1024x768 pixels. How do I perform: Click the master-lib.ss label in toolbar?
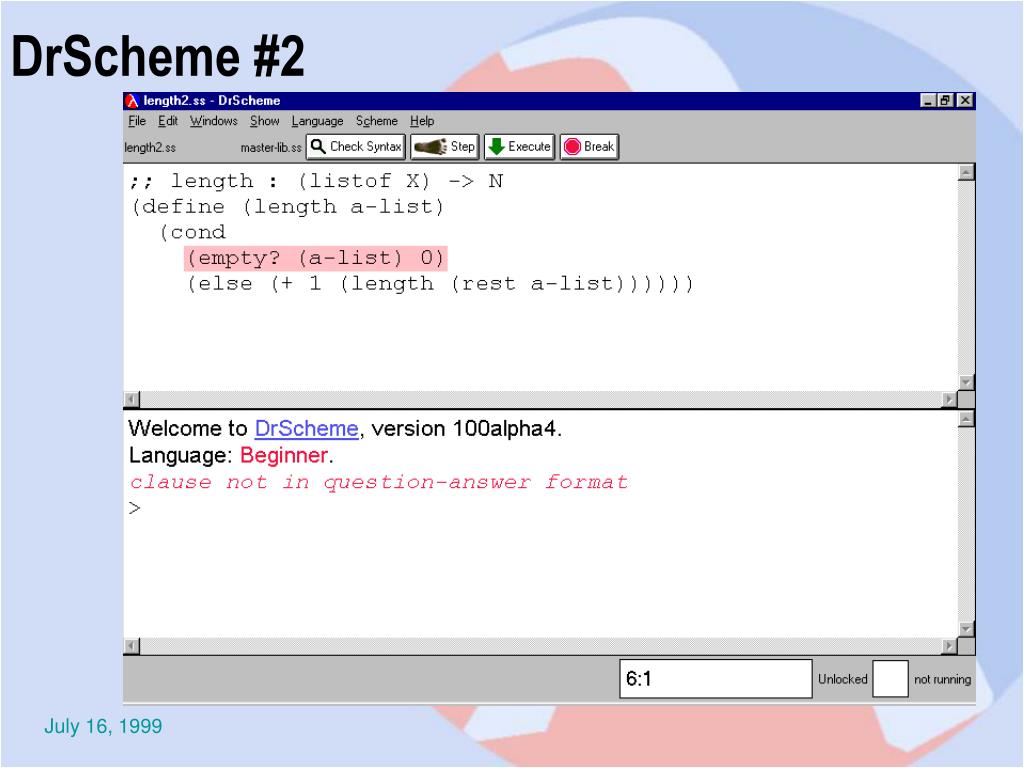tap(271, 148)
